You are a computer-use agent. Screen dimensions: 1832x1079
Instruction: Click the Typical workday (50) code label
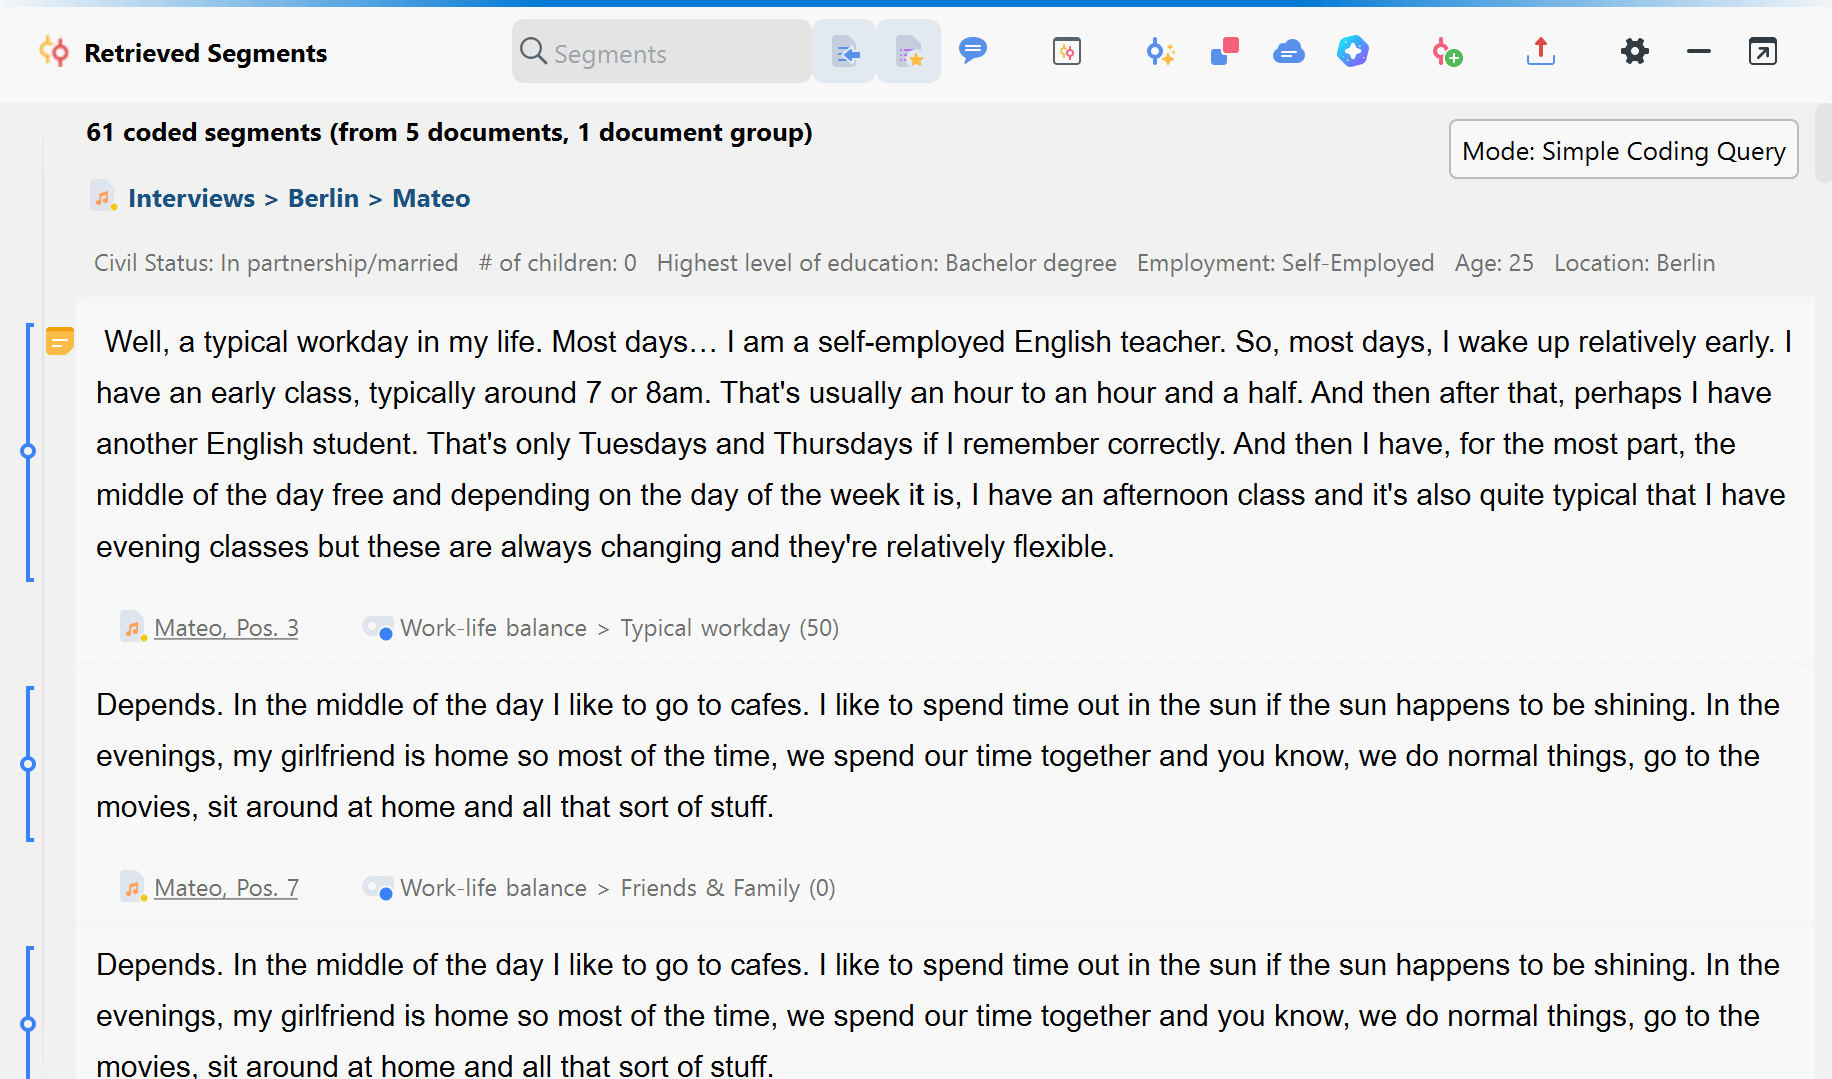coord(729,628)
